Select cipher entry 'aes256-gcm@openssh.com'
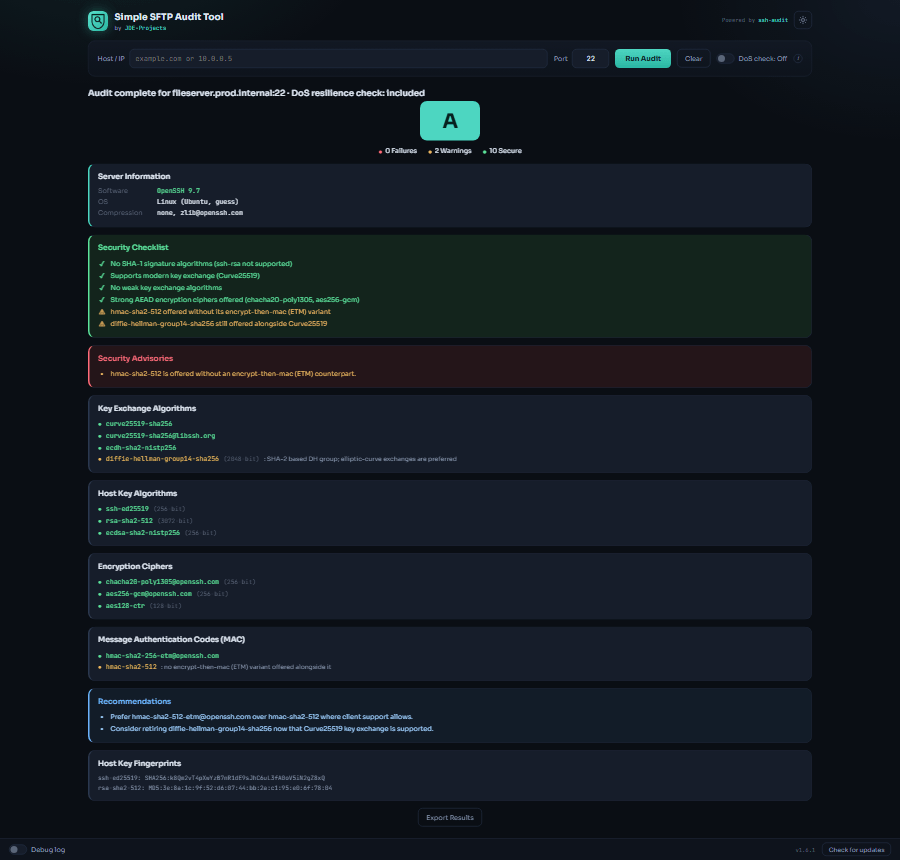This screenshot has width=900, height=860. 148,594
